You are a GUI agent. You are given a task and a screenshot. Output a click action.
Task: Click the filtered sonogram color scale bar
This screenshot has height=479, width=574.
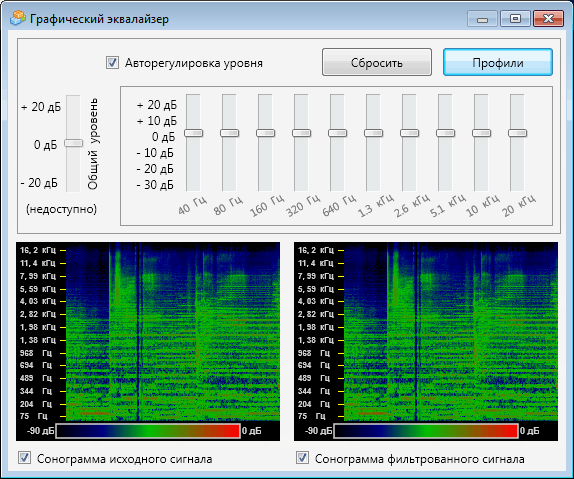426,431
